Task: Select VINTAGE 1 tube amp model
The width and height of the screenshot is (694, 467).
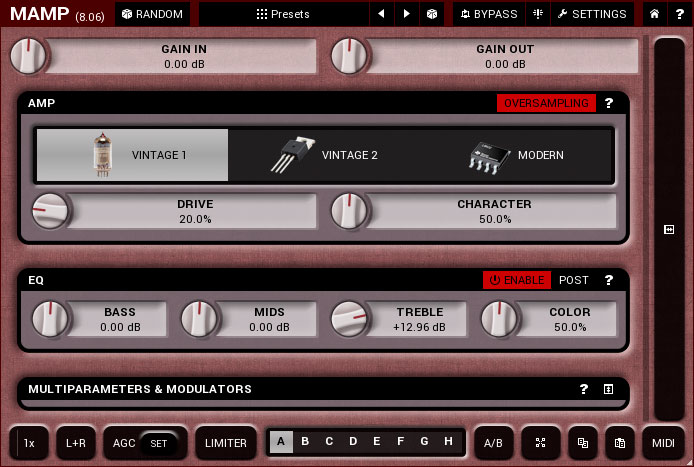Action: coord(132,155)
